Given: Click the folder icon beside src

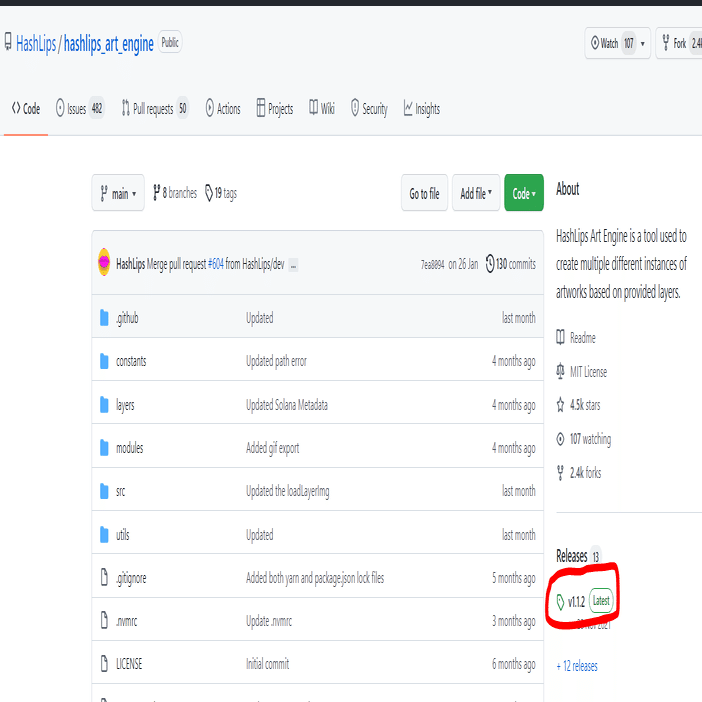Looking at the screenshot, I should point(104,491).
